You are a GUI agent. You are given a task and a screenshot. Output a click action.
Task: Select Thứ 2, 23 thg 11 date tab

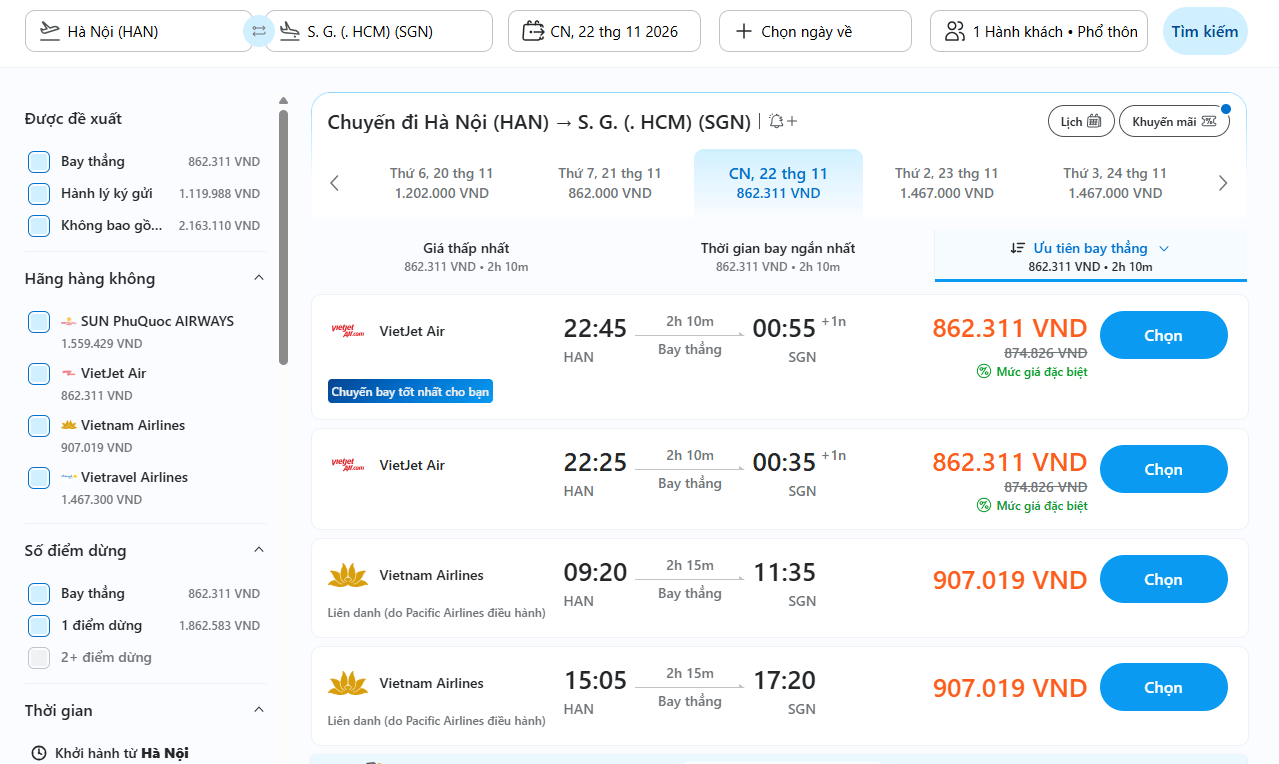click(946, 183)
